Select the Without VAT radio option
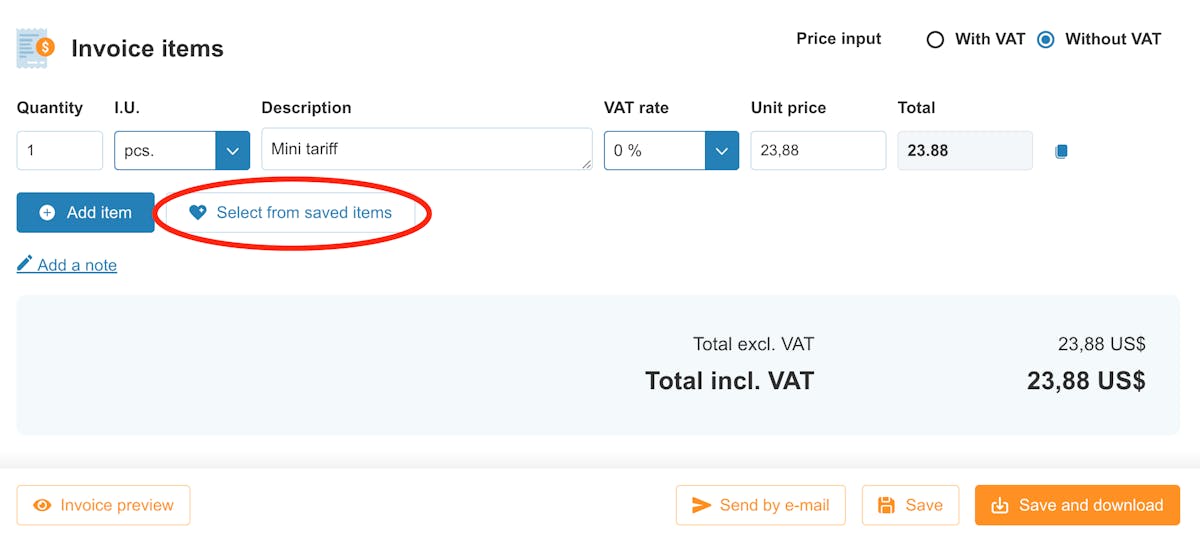The width and height of the screenshot is (1200, 554). 1046,40
